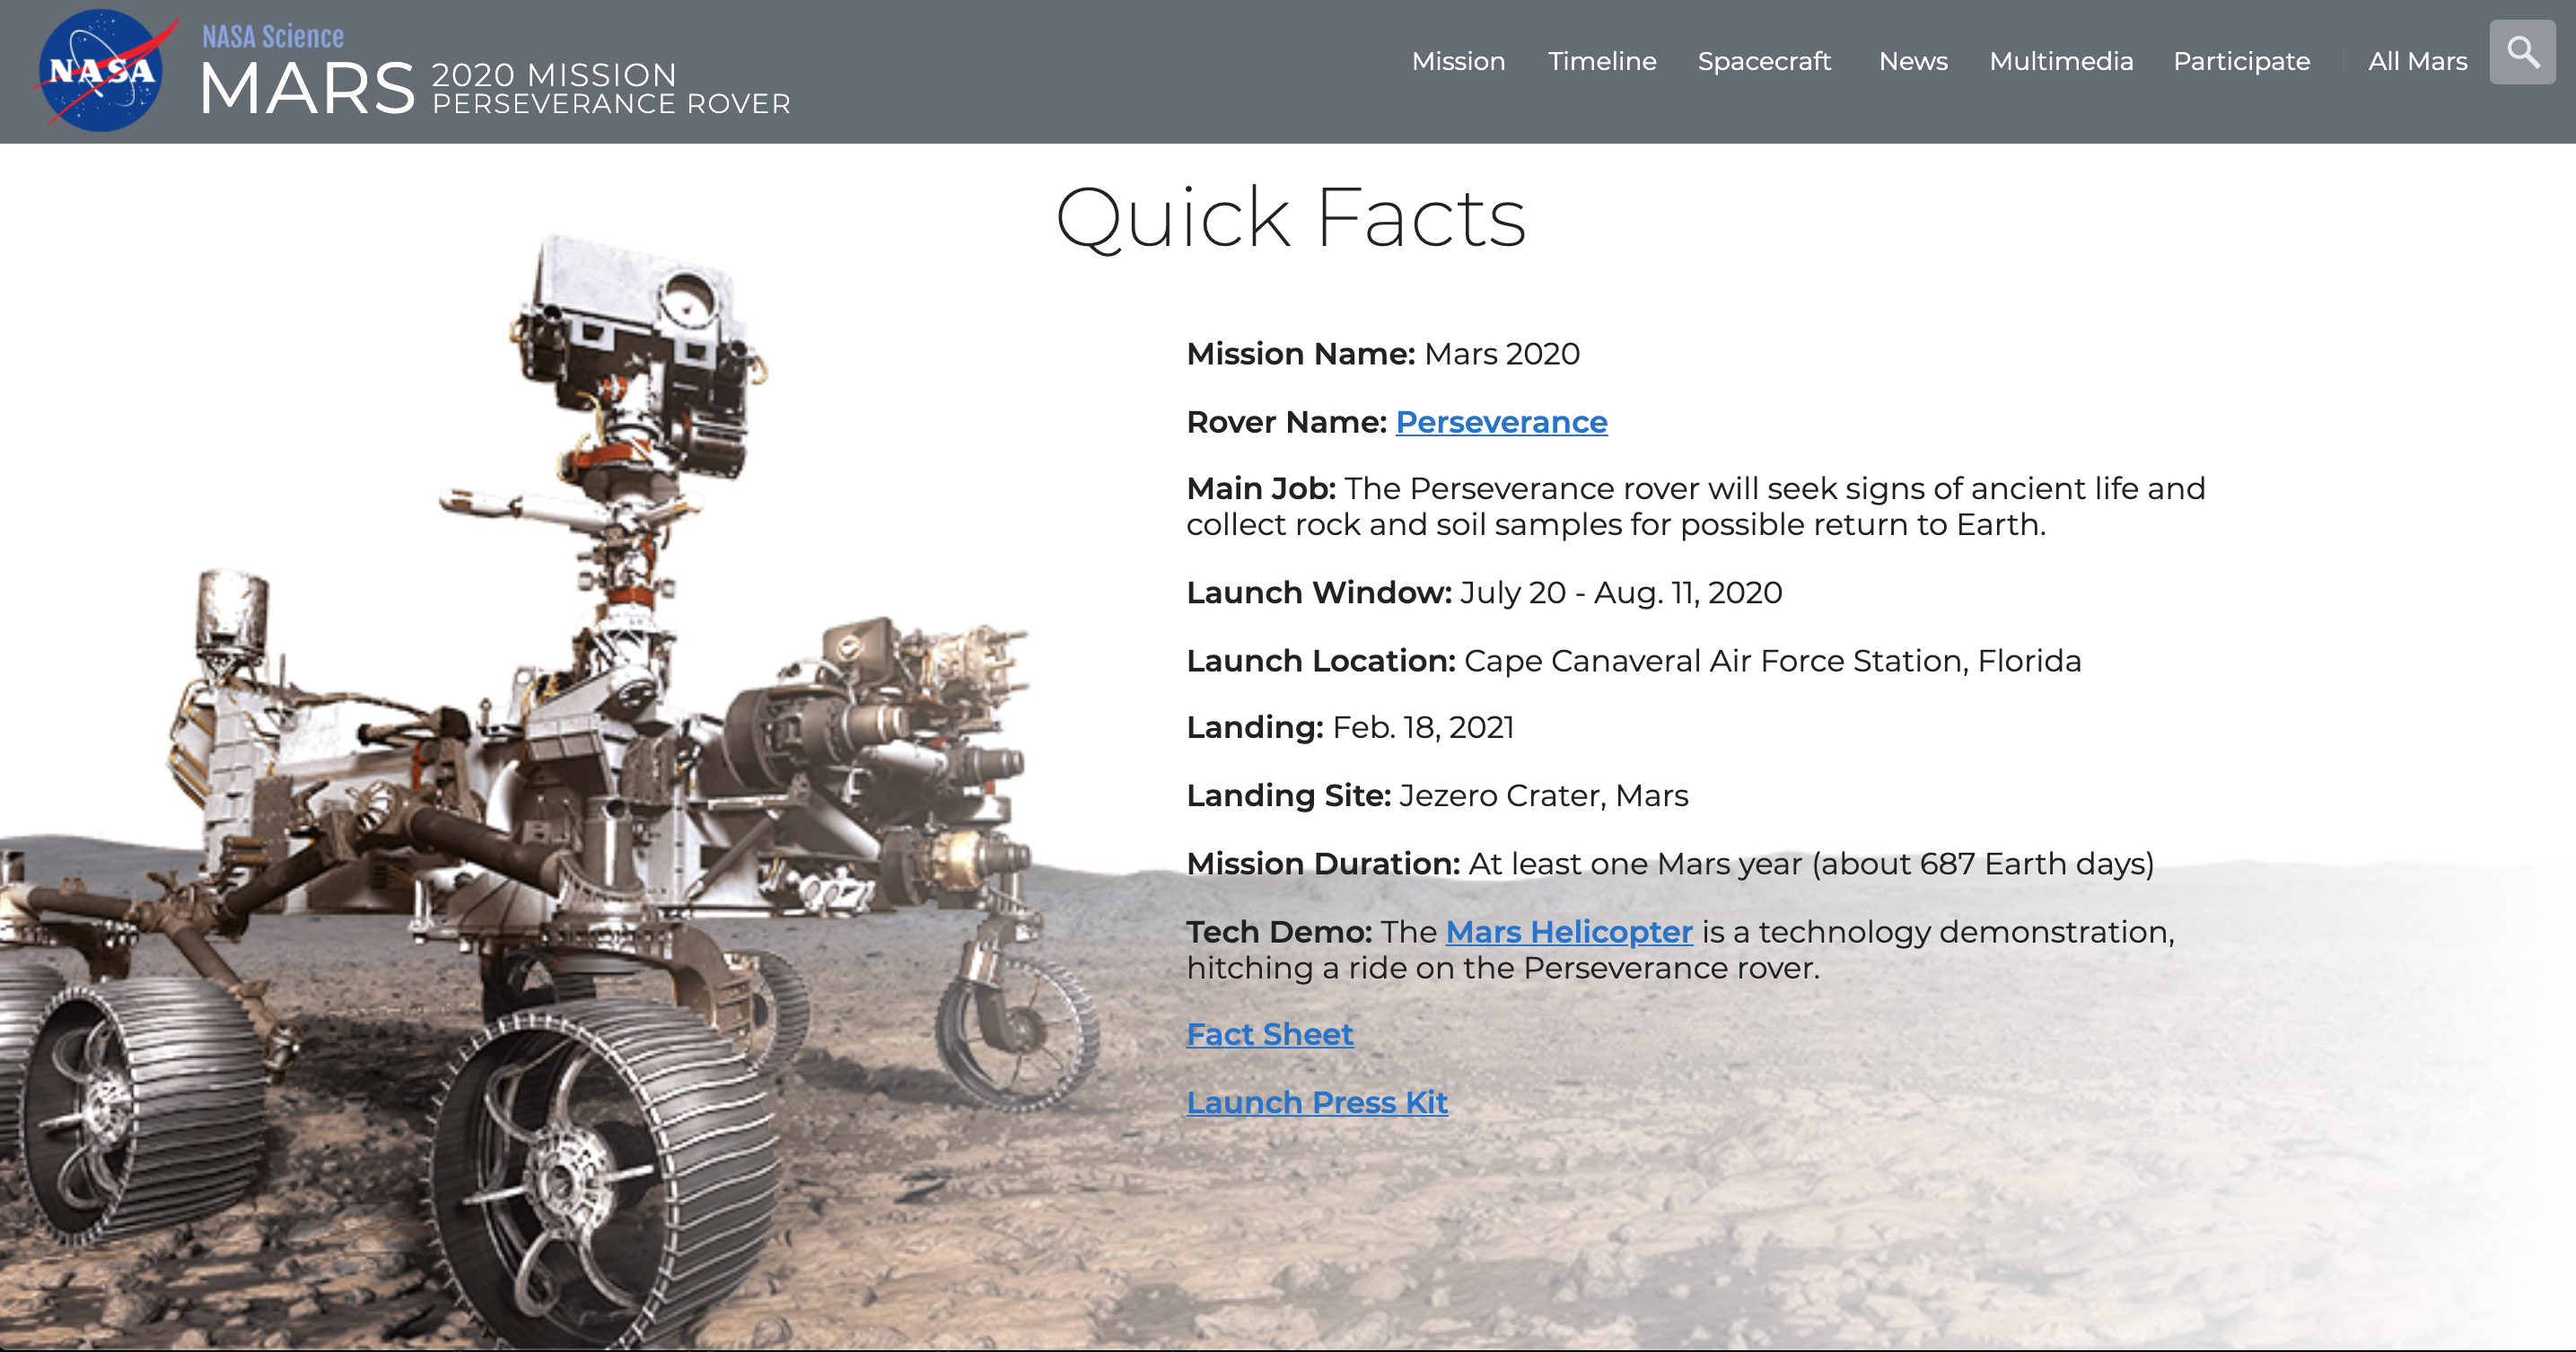Viewport: 2576px width, 1352px height.
Task: Open the Spacecraft menu
Action: pos(1764,61)
